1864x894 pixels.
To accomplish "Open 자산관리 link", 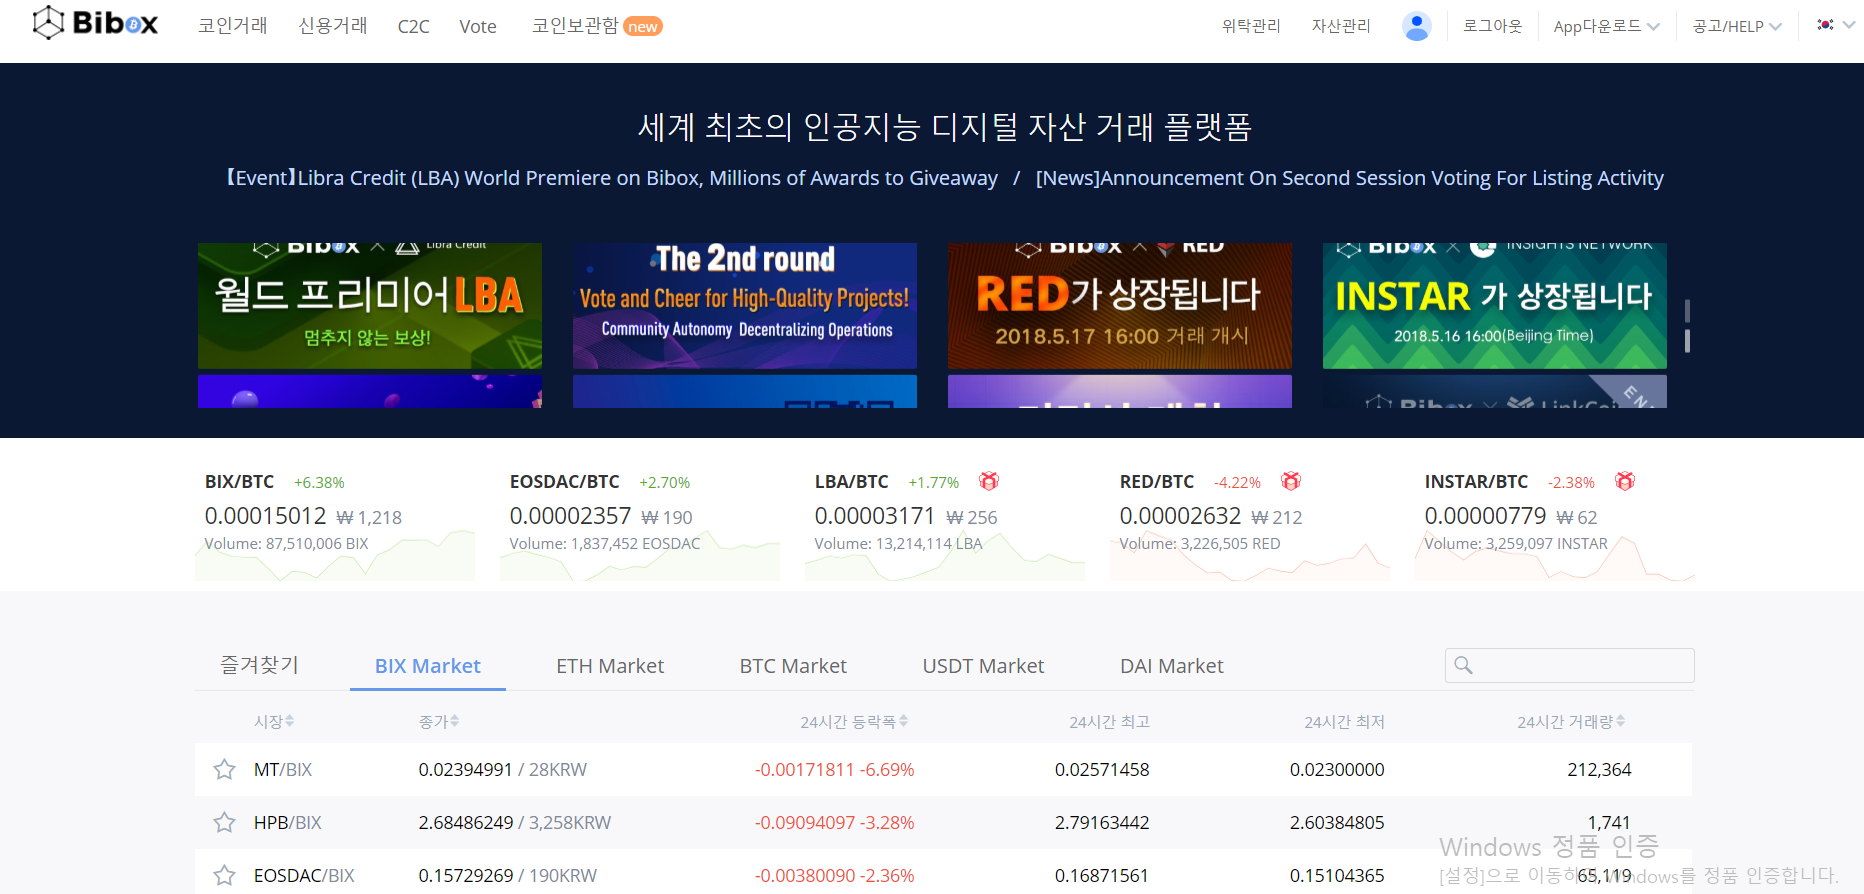I will [1341, 26].
